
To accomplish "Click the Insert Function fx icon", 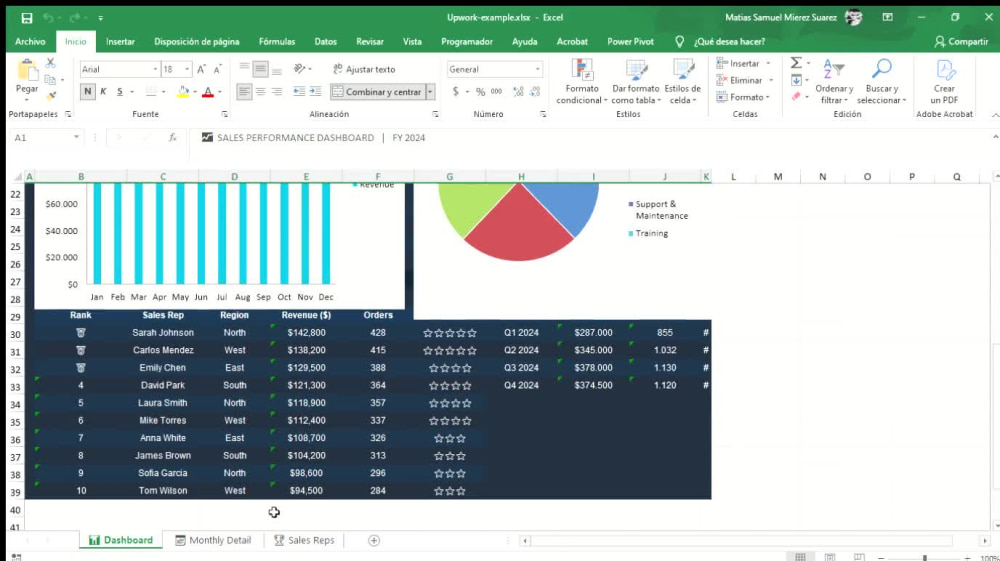I will click(172, 138).
